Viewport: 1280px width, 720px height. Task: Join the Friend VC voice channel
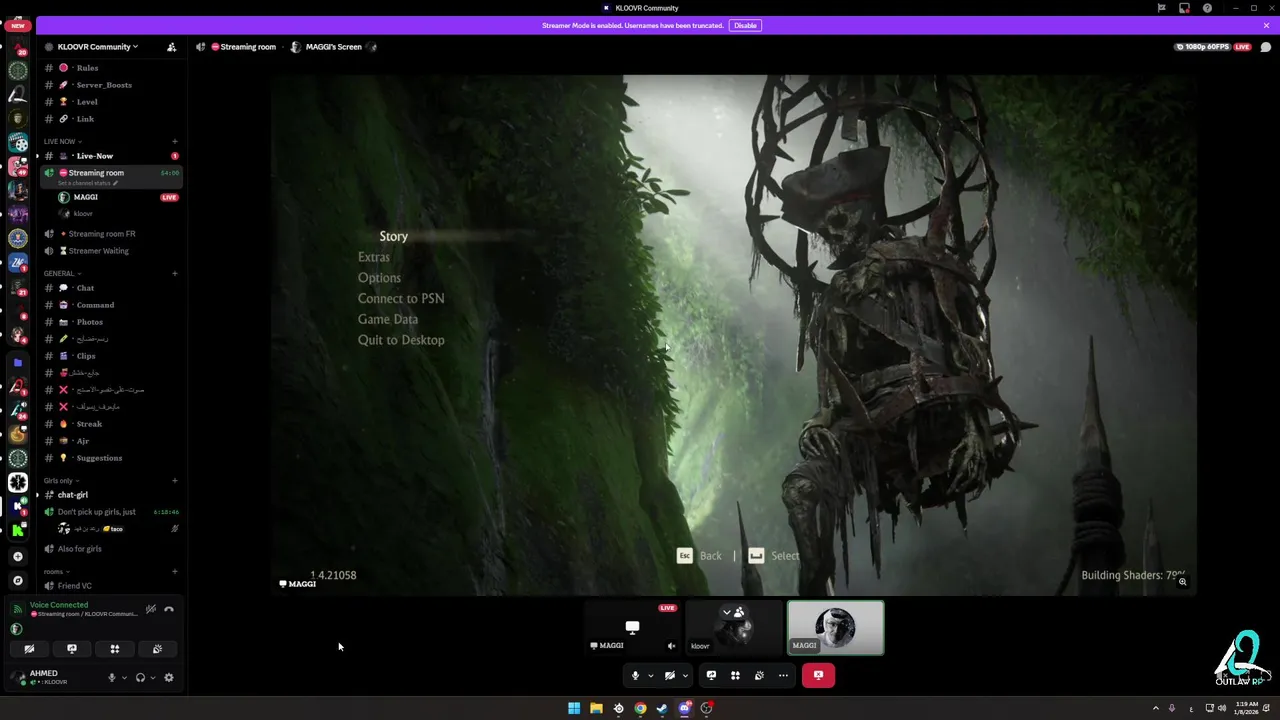110,586
